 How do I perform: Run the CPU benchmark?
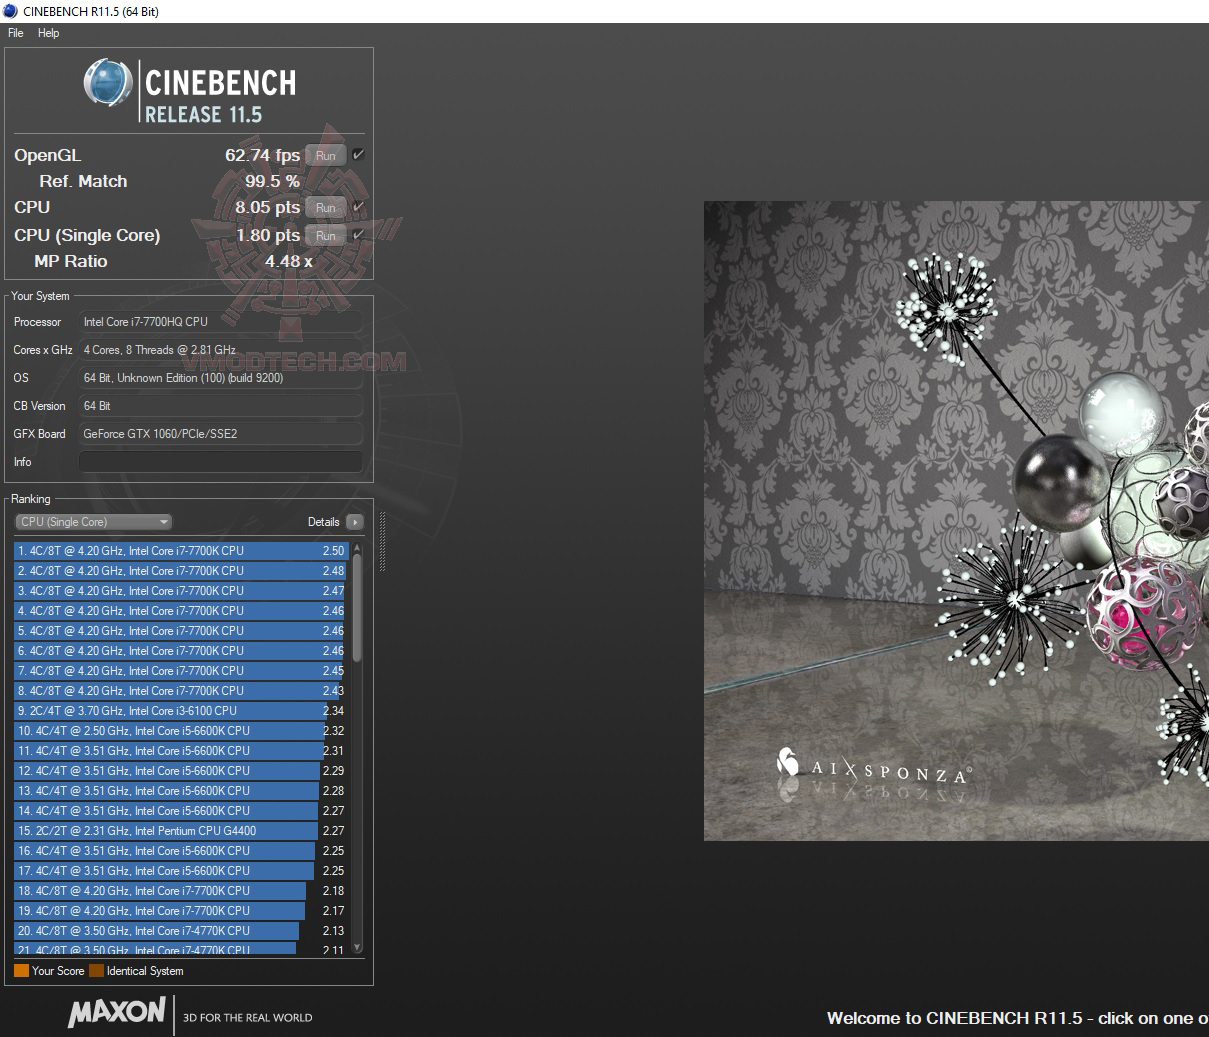pyautogui.click(x=326, y=208)
